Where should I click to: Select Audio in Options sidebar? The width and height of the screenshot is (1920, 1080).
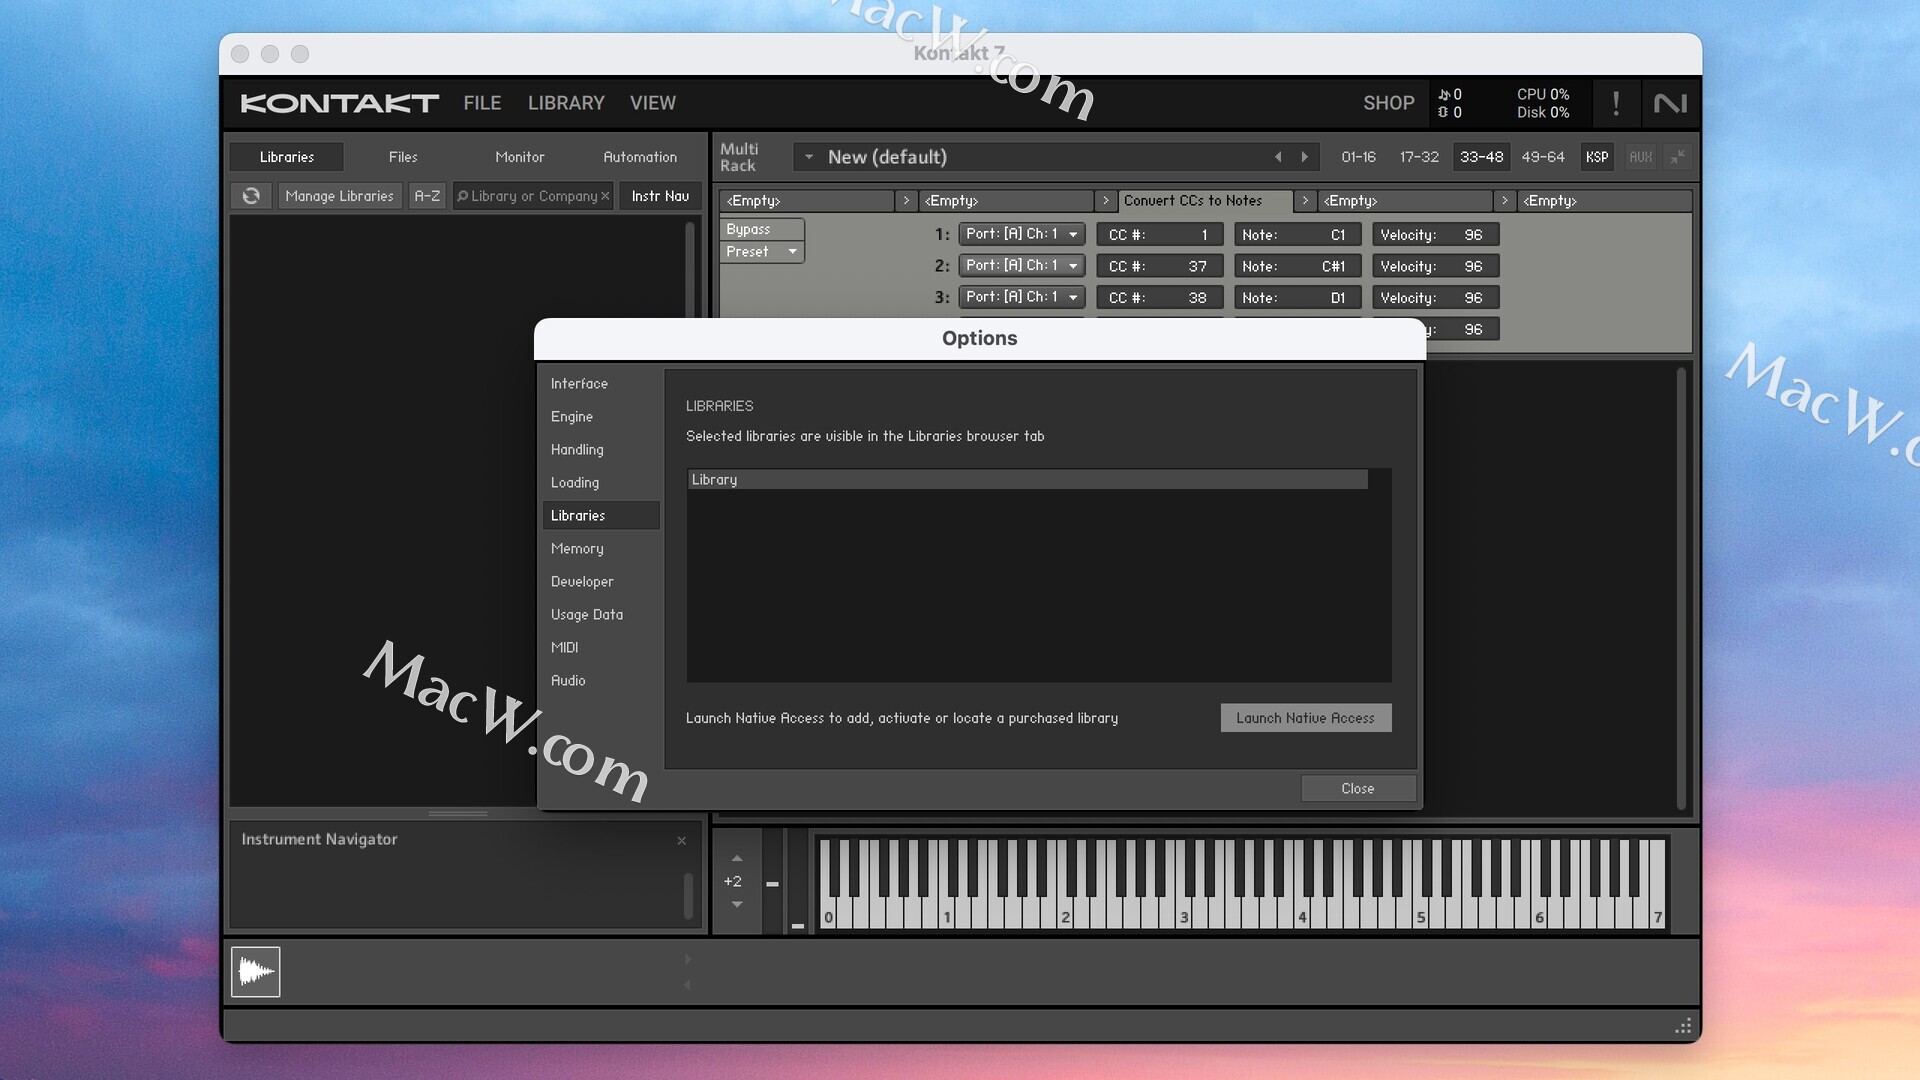568,680
